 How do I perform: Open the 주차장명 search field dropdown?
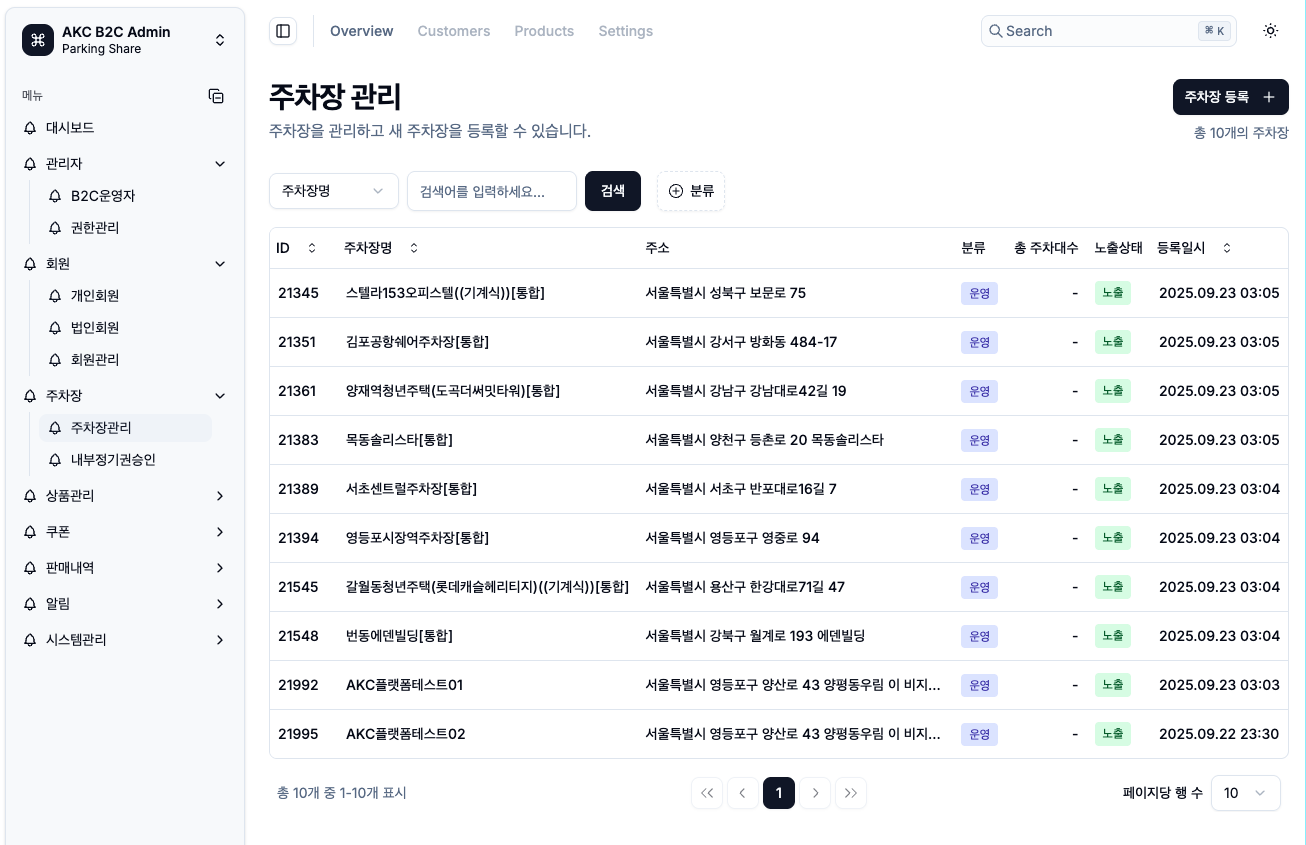(334, 190)
